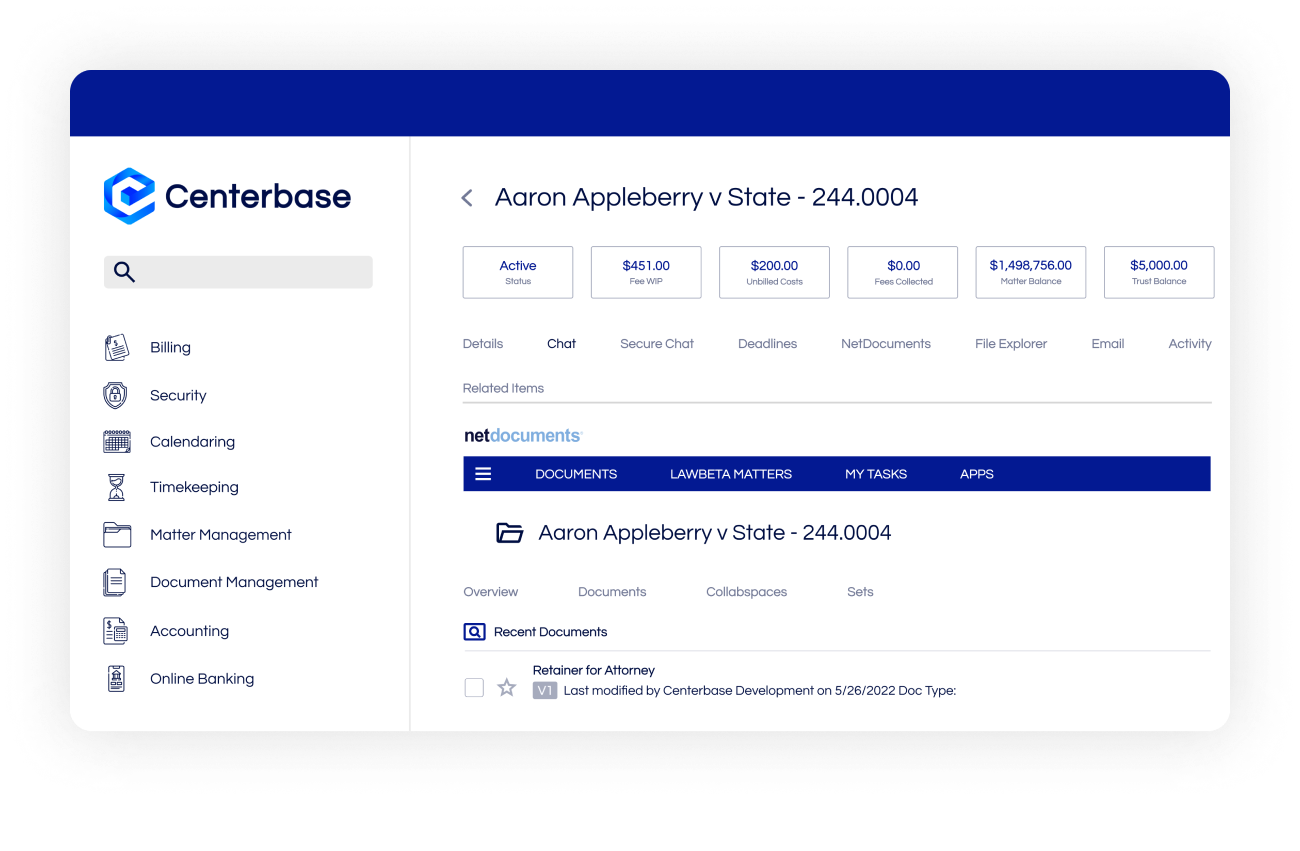This screenshot has height=851, width=1300.
Task: Go back using the left chevron arrow
Action: click(x=467, y=198)
